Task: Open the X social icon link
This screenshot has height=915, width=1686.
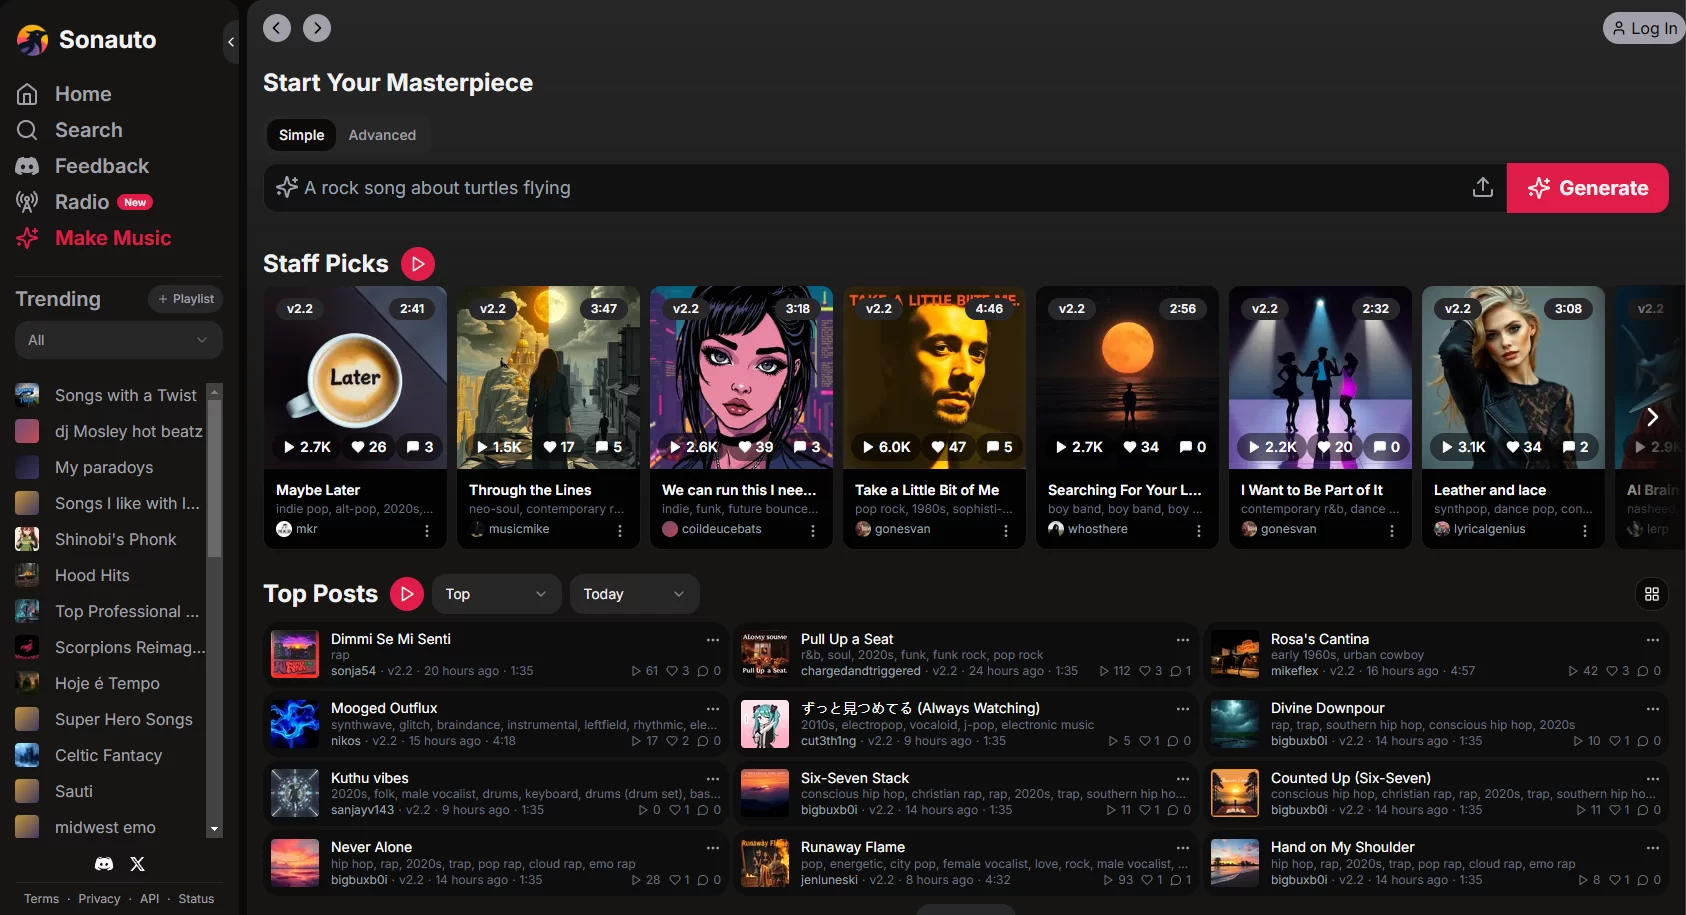Action: point(138,864)
